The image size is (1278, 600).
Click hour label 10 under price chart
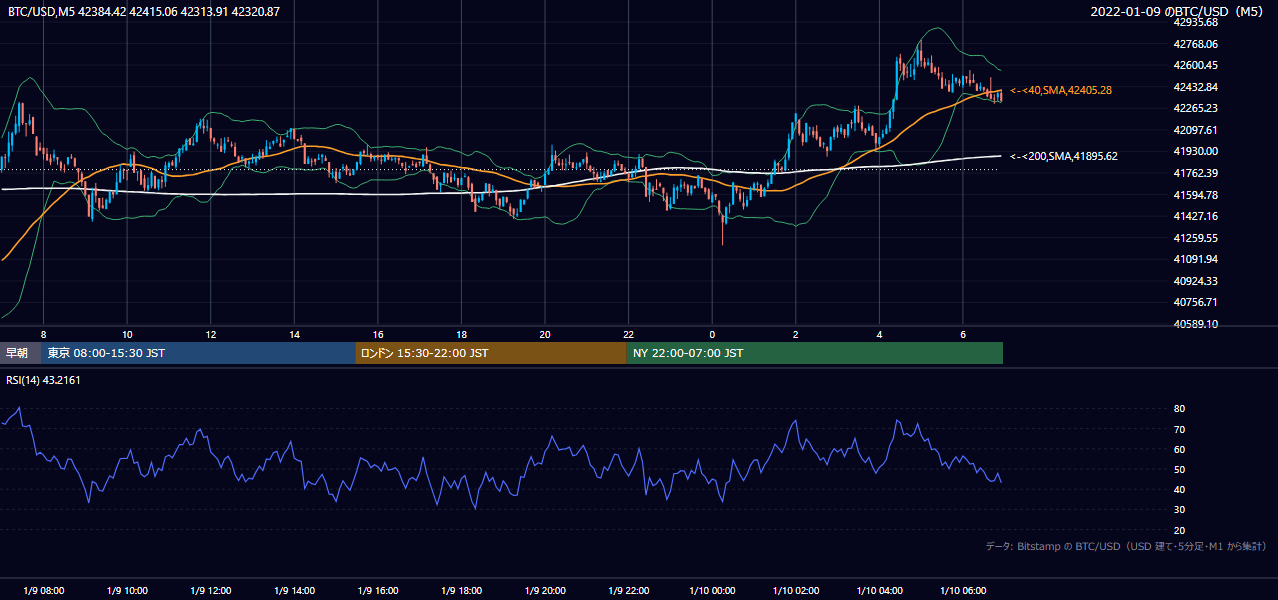point(127,334)
